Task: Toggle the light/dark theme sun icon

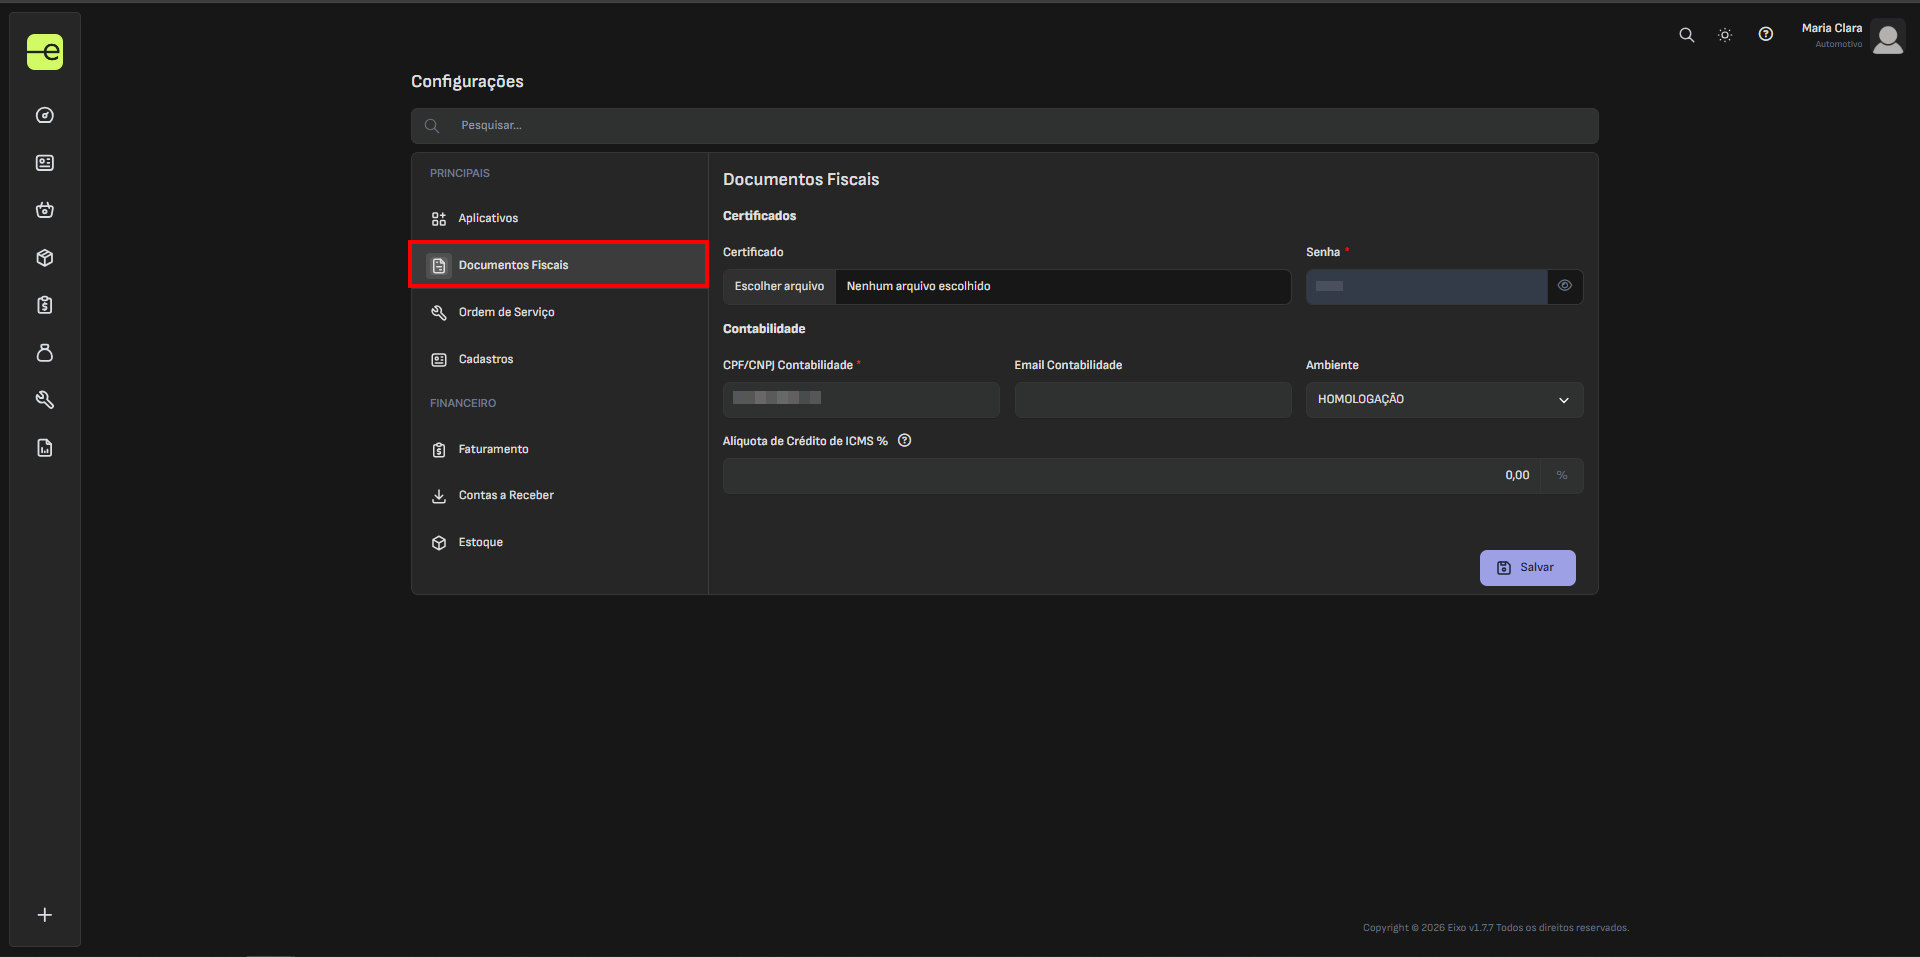Action: pos(1725,35)
